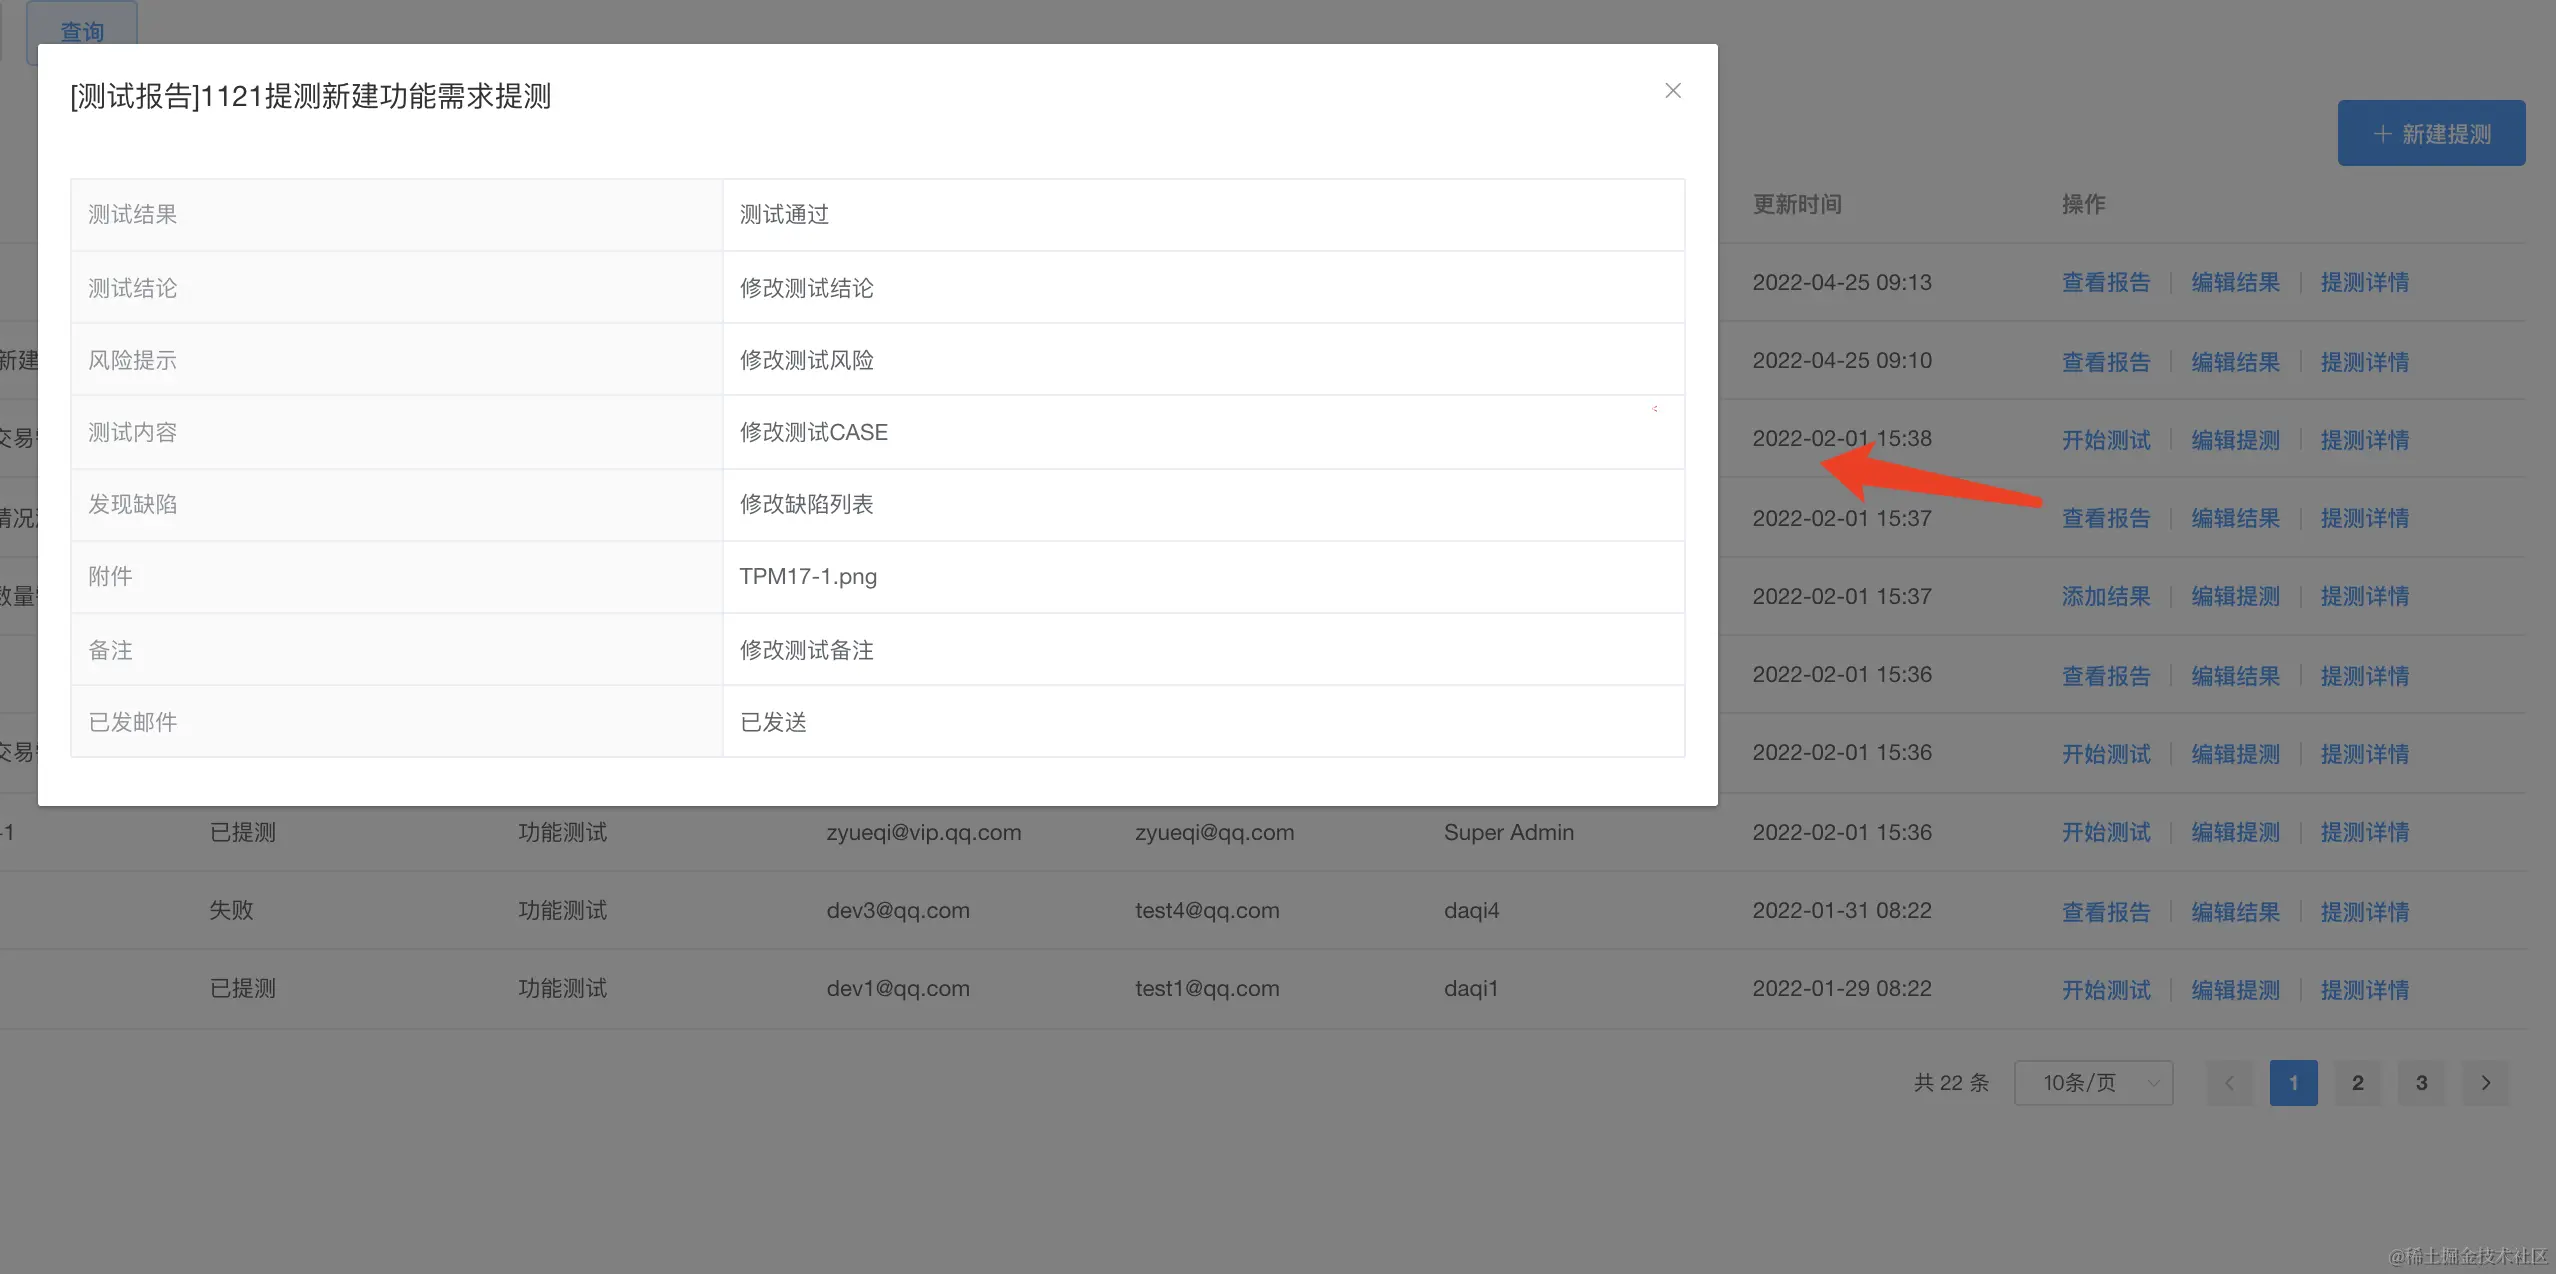
Task: Go to the next page arrow
Action: (x=2485, y=1083)
